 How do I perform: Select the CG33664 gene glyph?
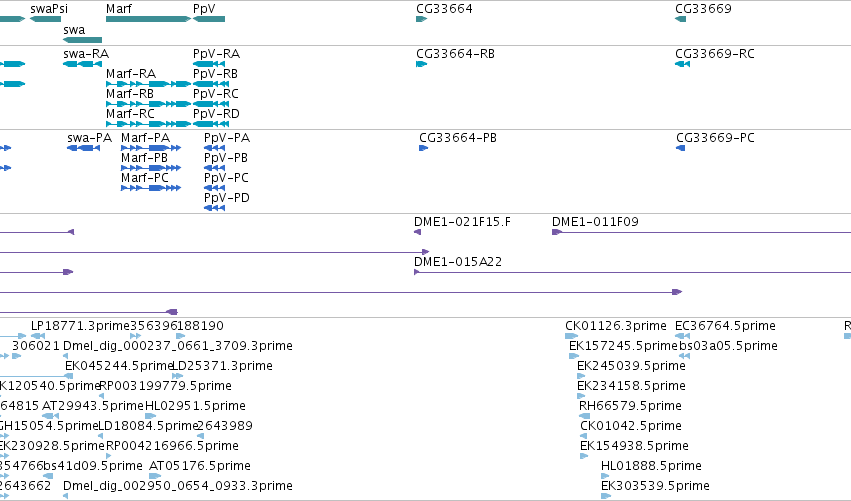(422, 19)
